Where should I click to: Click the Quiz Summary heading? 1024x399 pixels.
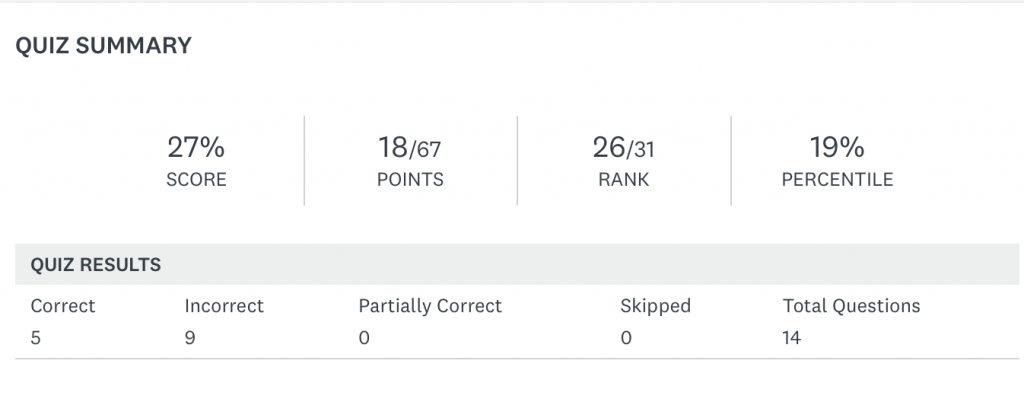click(103, 46)
